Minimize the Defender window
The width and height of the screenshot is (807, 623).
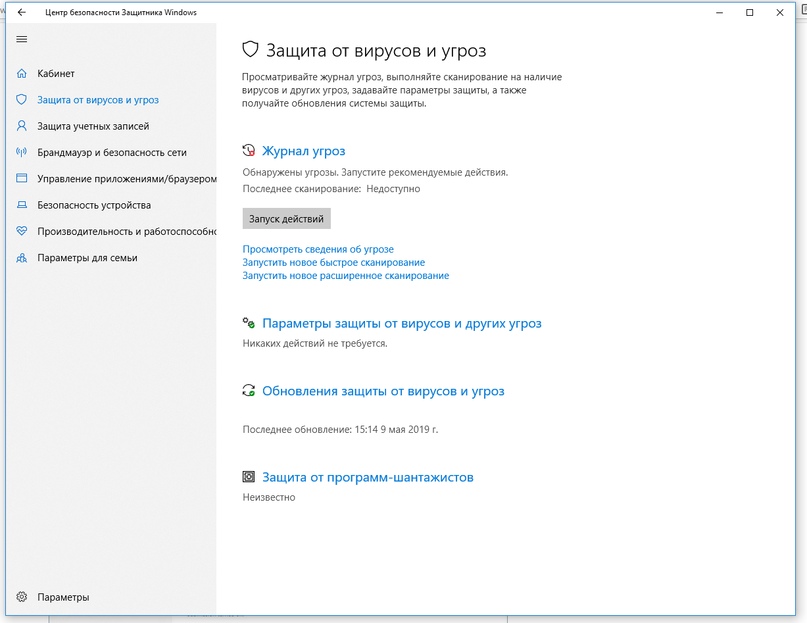click(x=720, y=12)
